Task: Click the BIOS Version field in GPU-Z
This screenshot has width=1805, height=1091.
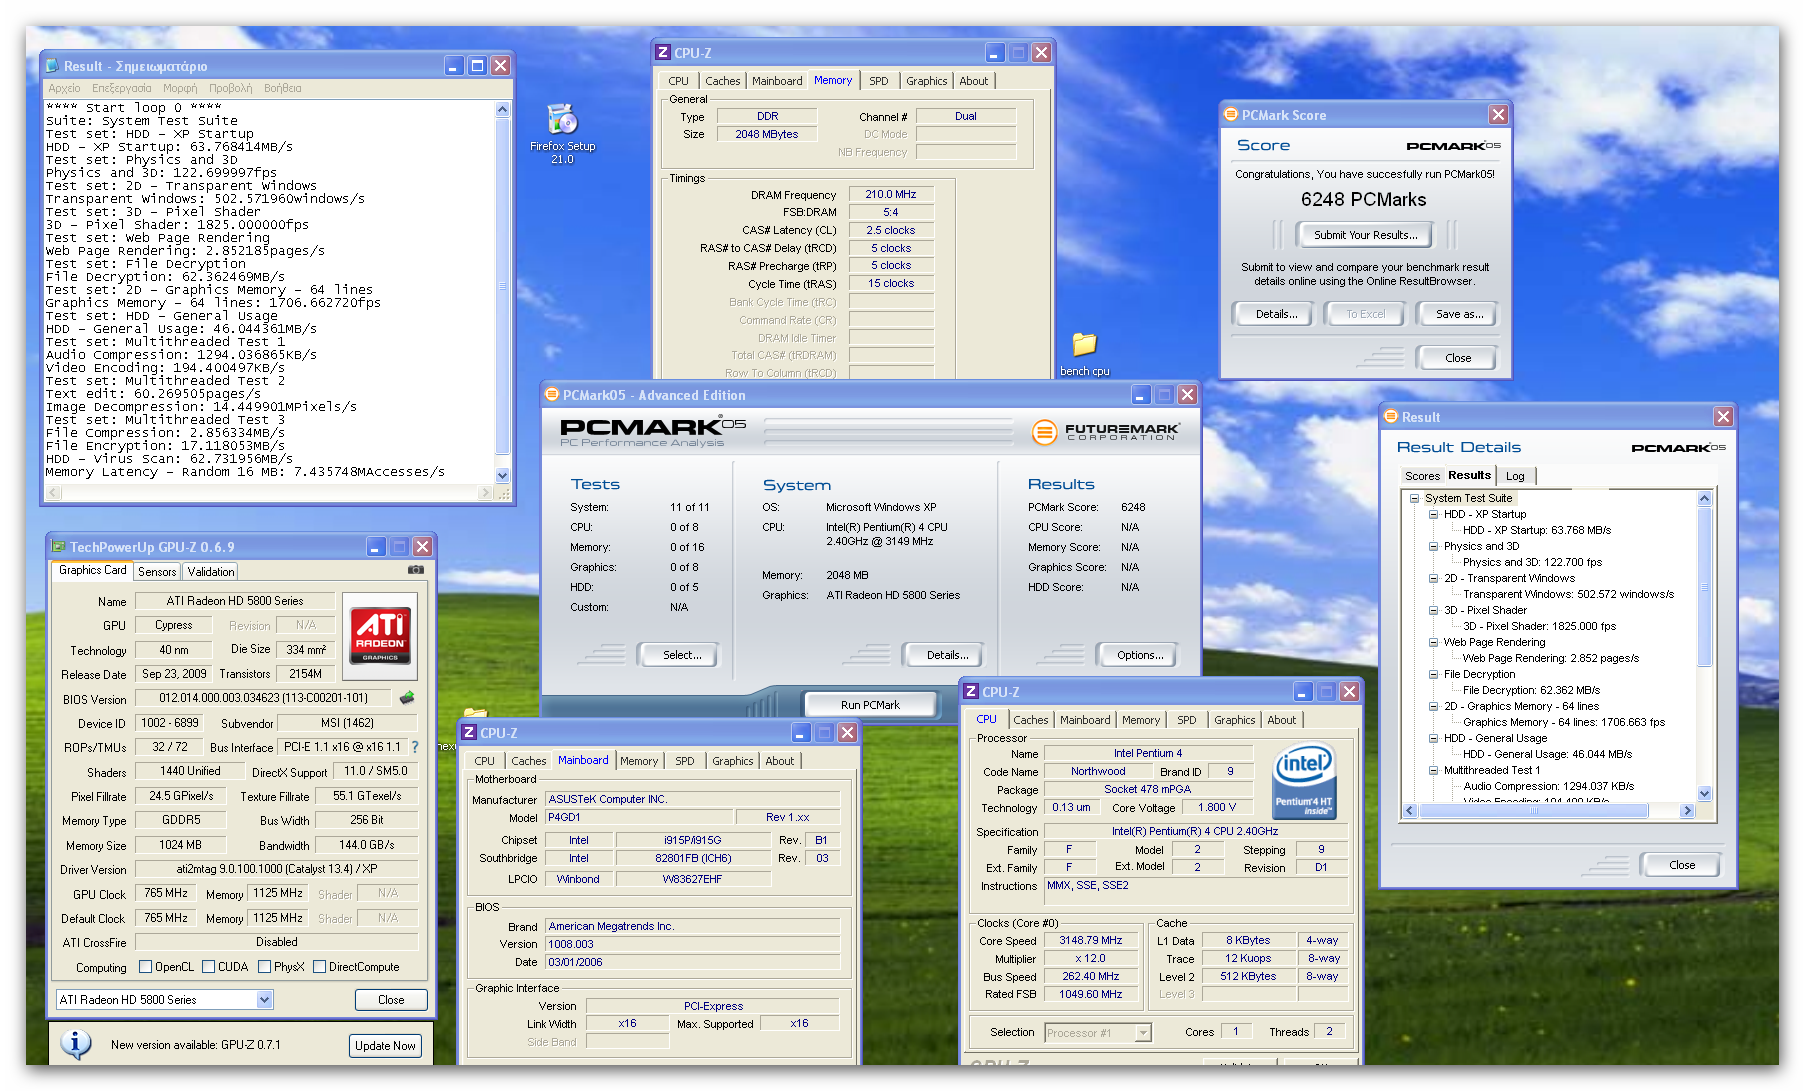Action: coord(265,698)
